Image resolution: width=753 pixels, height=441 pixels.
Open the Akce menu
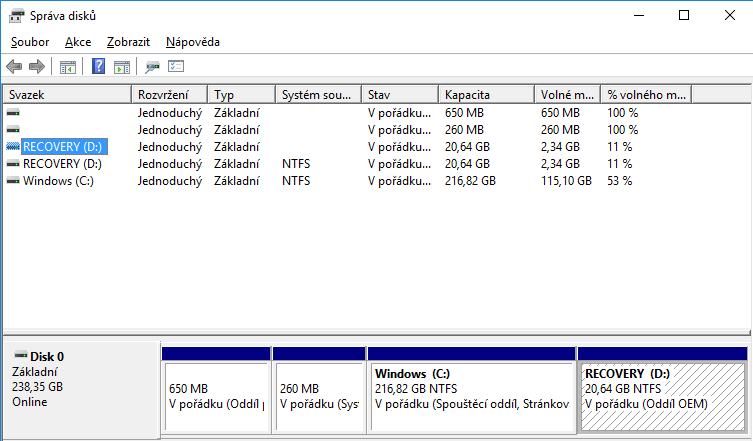pos(78,42)
